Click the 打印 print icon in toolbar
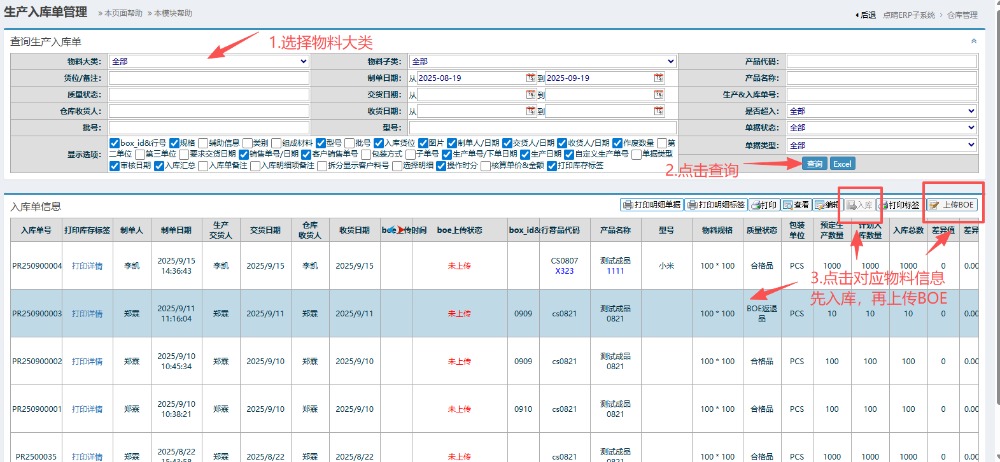This screenshot has height=462, width=1000. (763, 204)
